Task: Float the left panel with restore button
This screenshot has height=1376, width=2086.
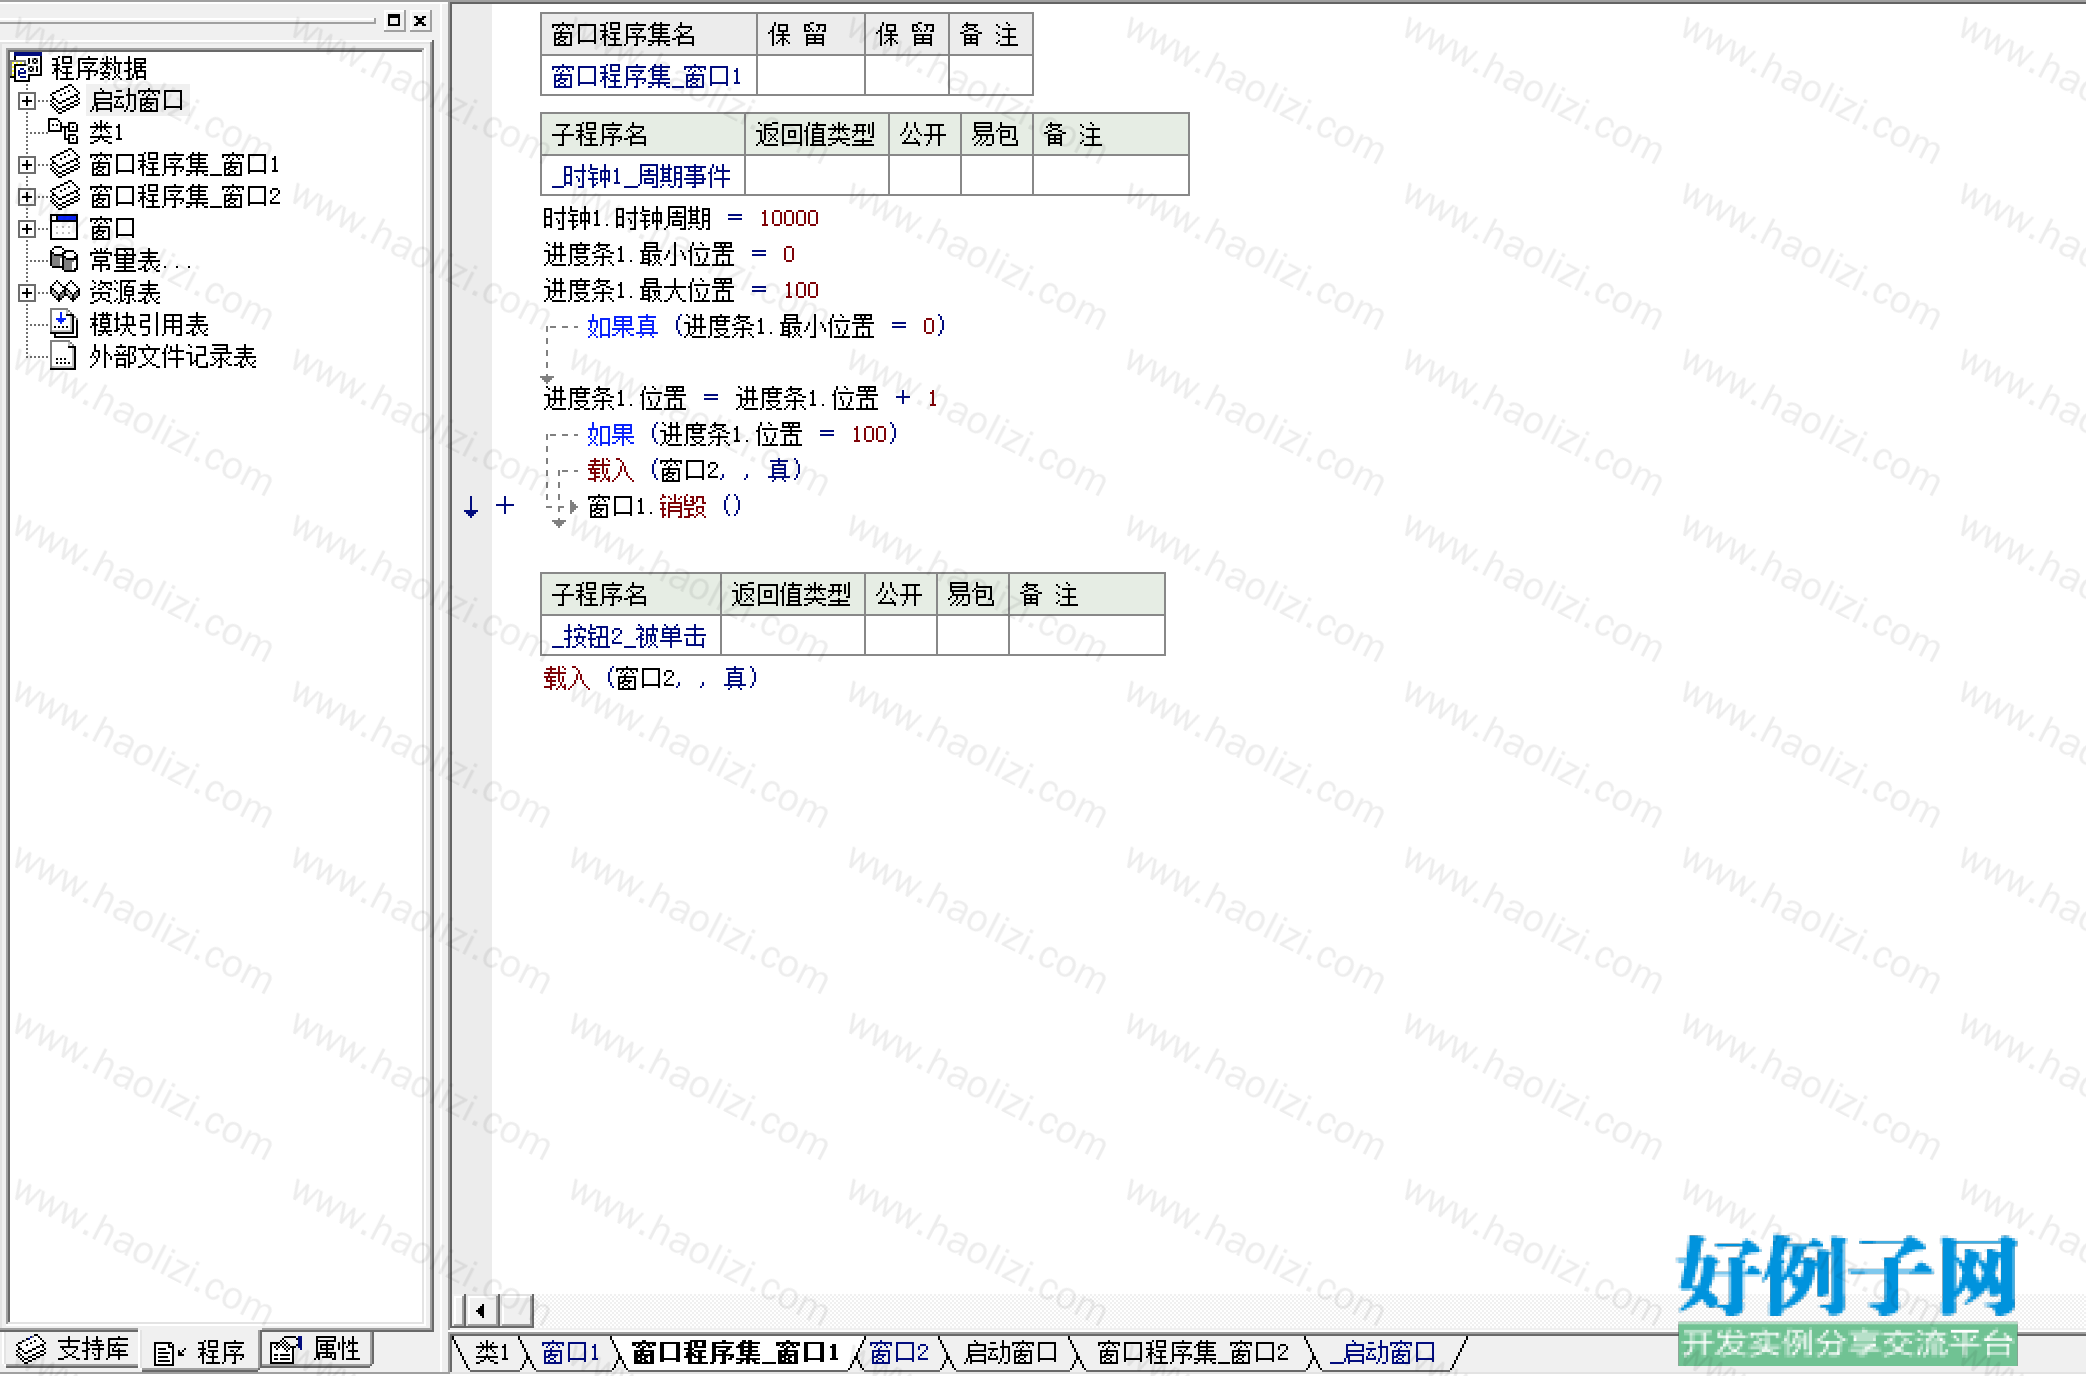Action: [x=394, y=20]
